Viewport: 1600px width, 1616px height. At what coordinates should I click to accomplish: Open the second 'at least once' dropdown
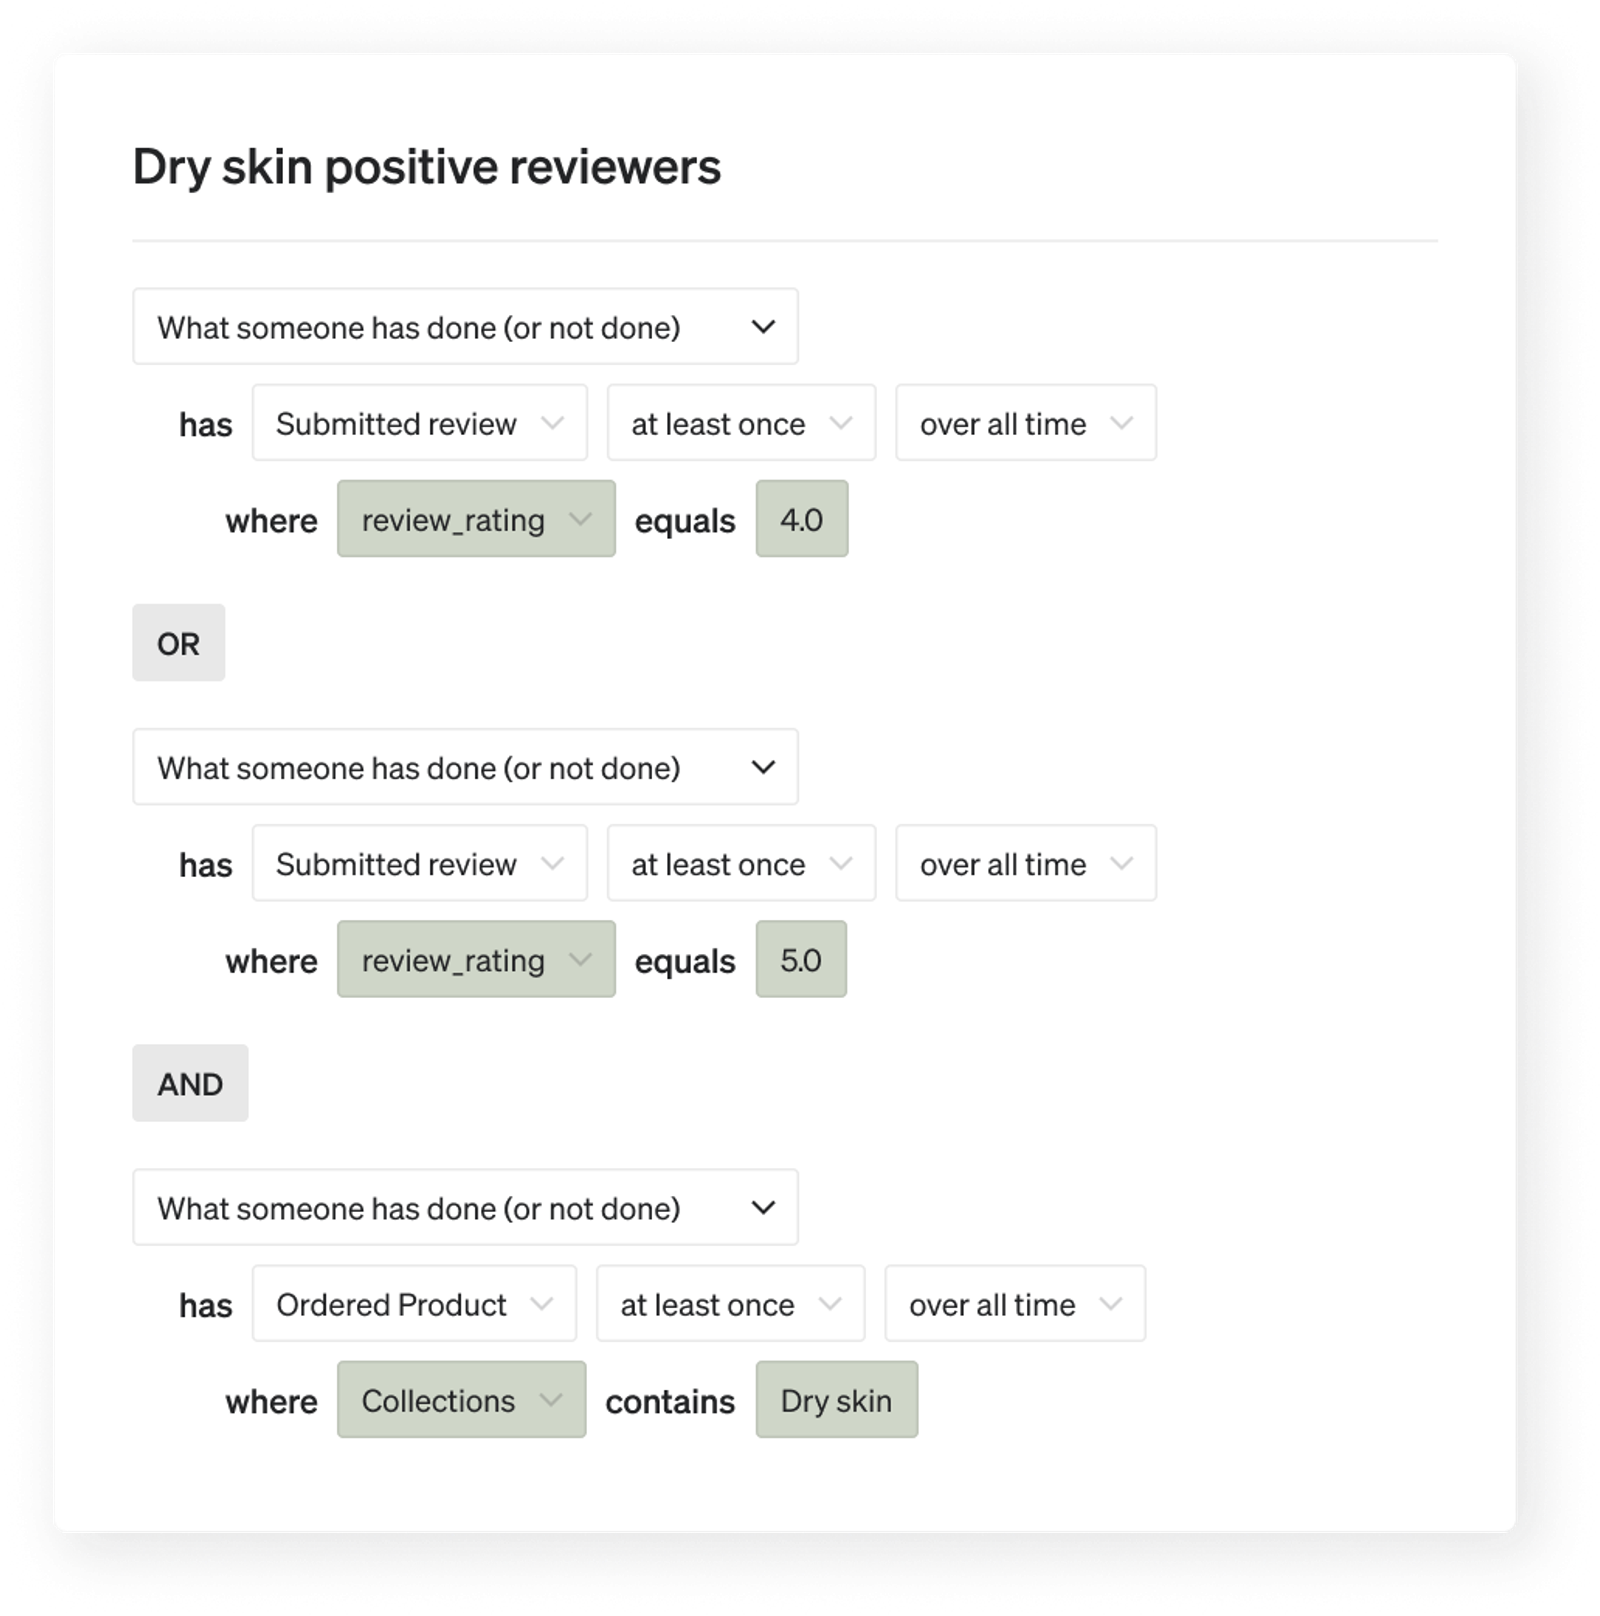click(741, 863)
